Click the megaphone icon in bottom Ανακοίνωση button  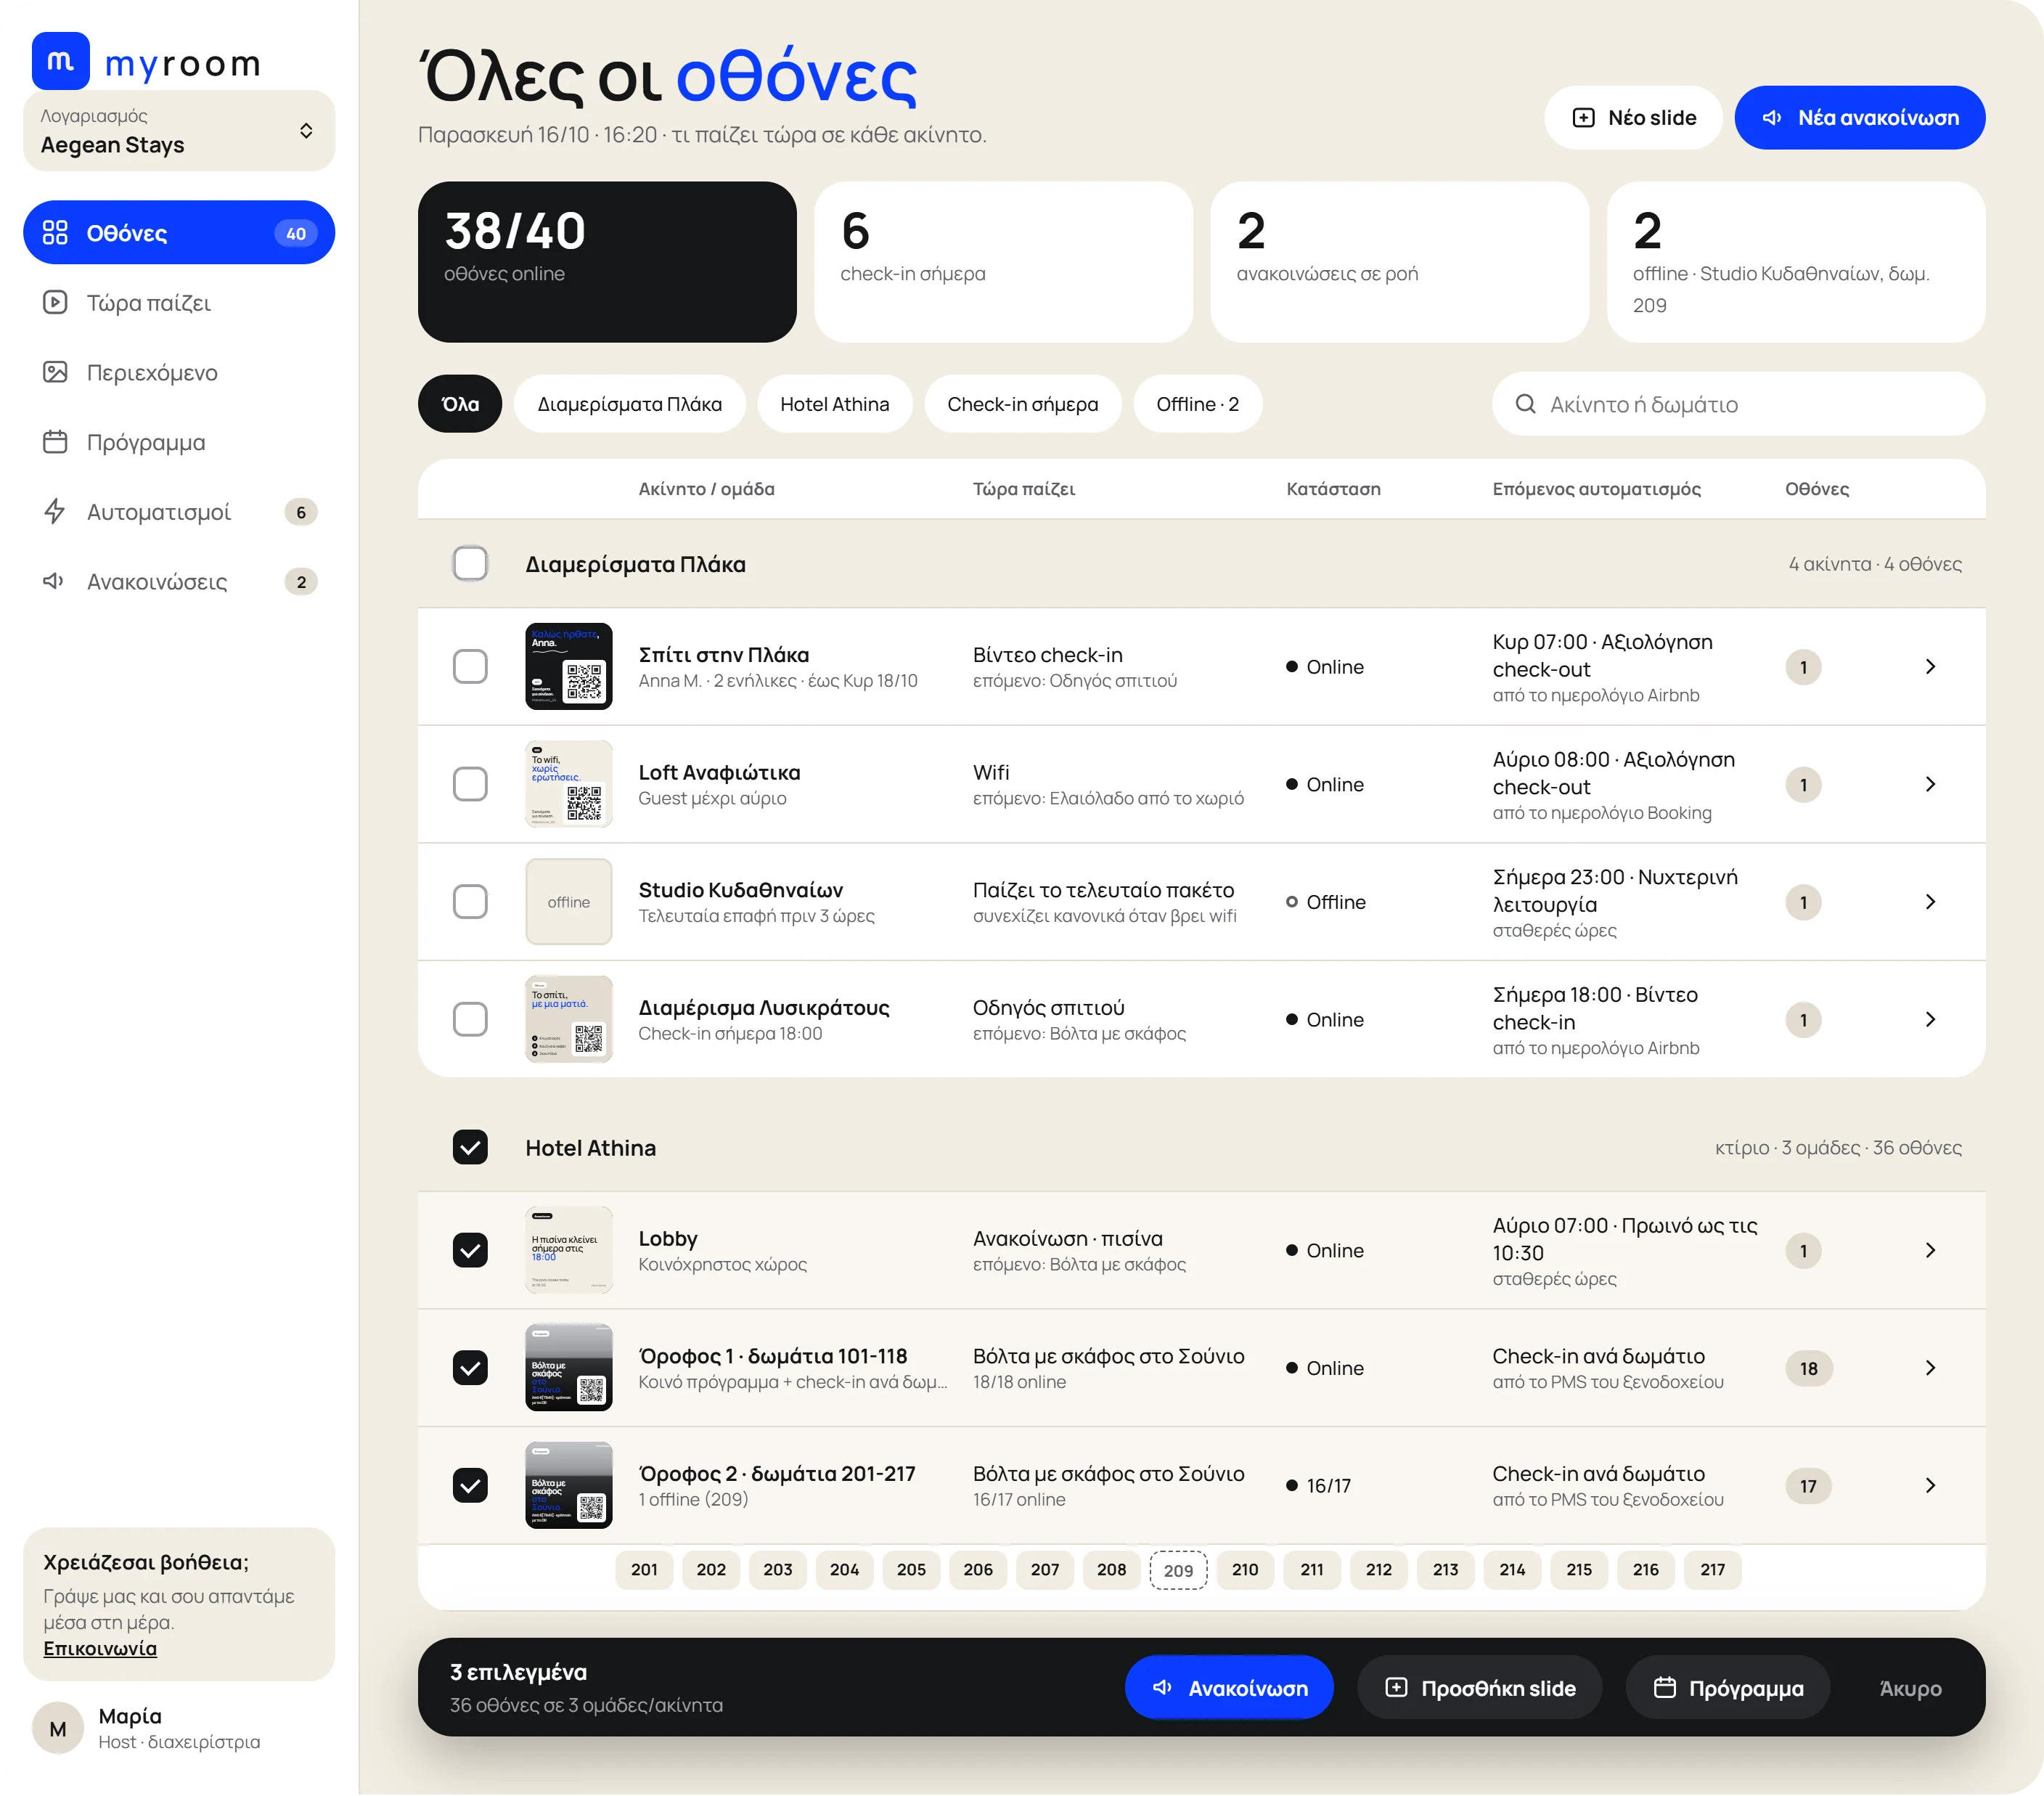[1162, 1688]
